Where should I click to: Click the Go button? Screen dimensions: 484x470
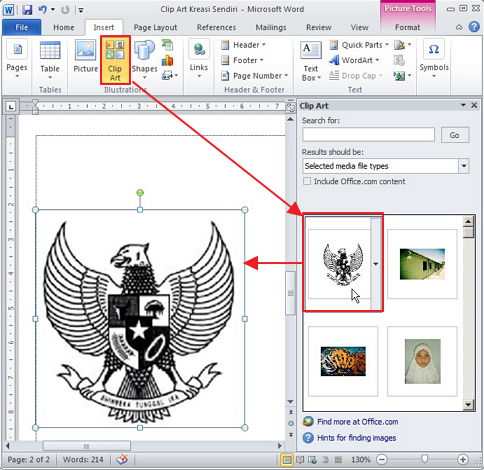454,135
